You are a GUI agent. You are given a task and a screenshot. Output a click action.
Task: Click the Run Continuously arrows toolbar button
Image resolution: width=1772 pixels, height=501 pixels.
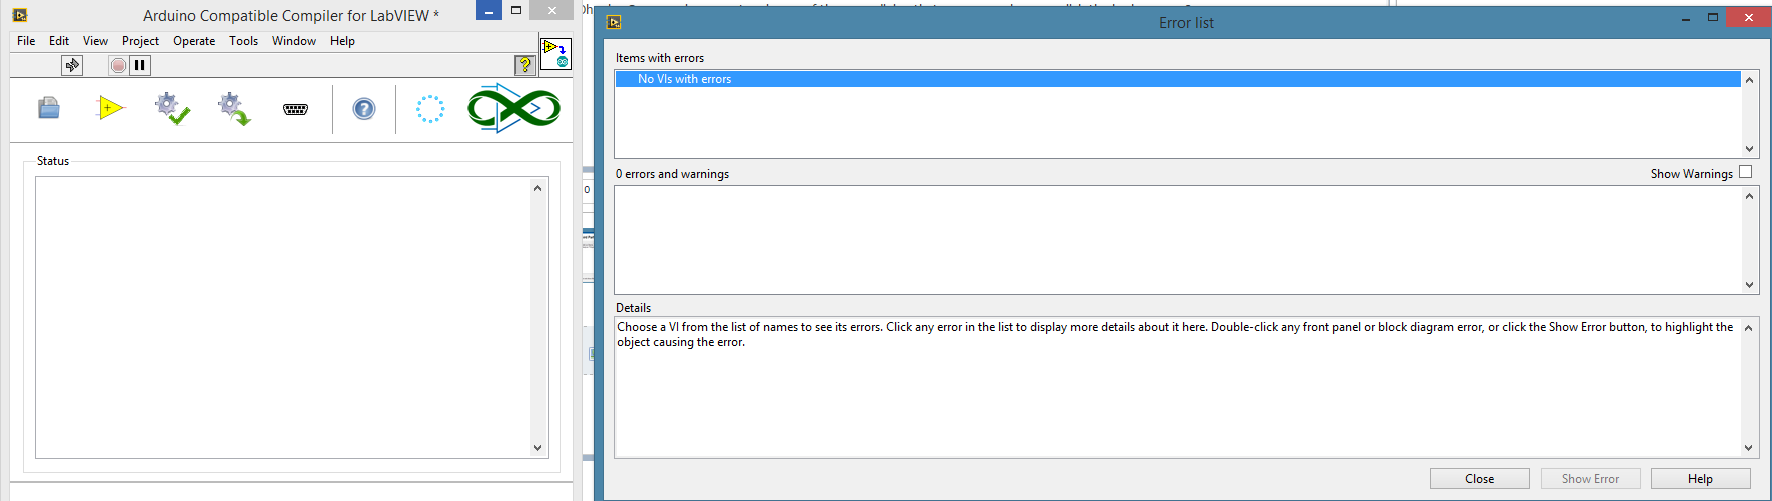coord(72,65)
